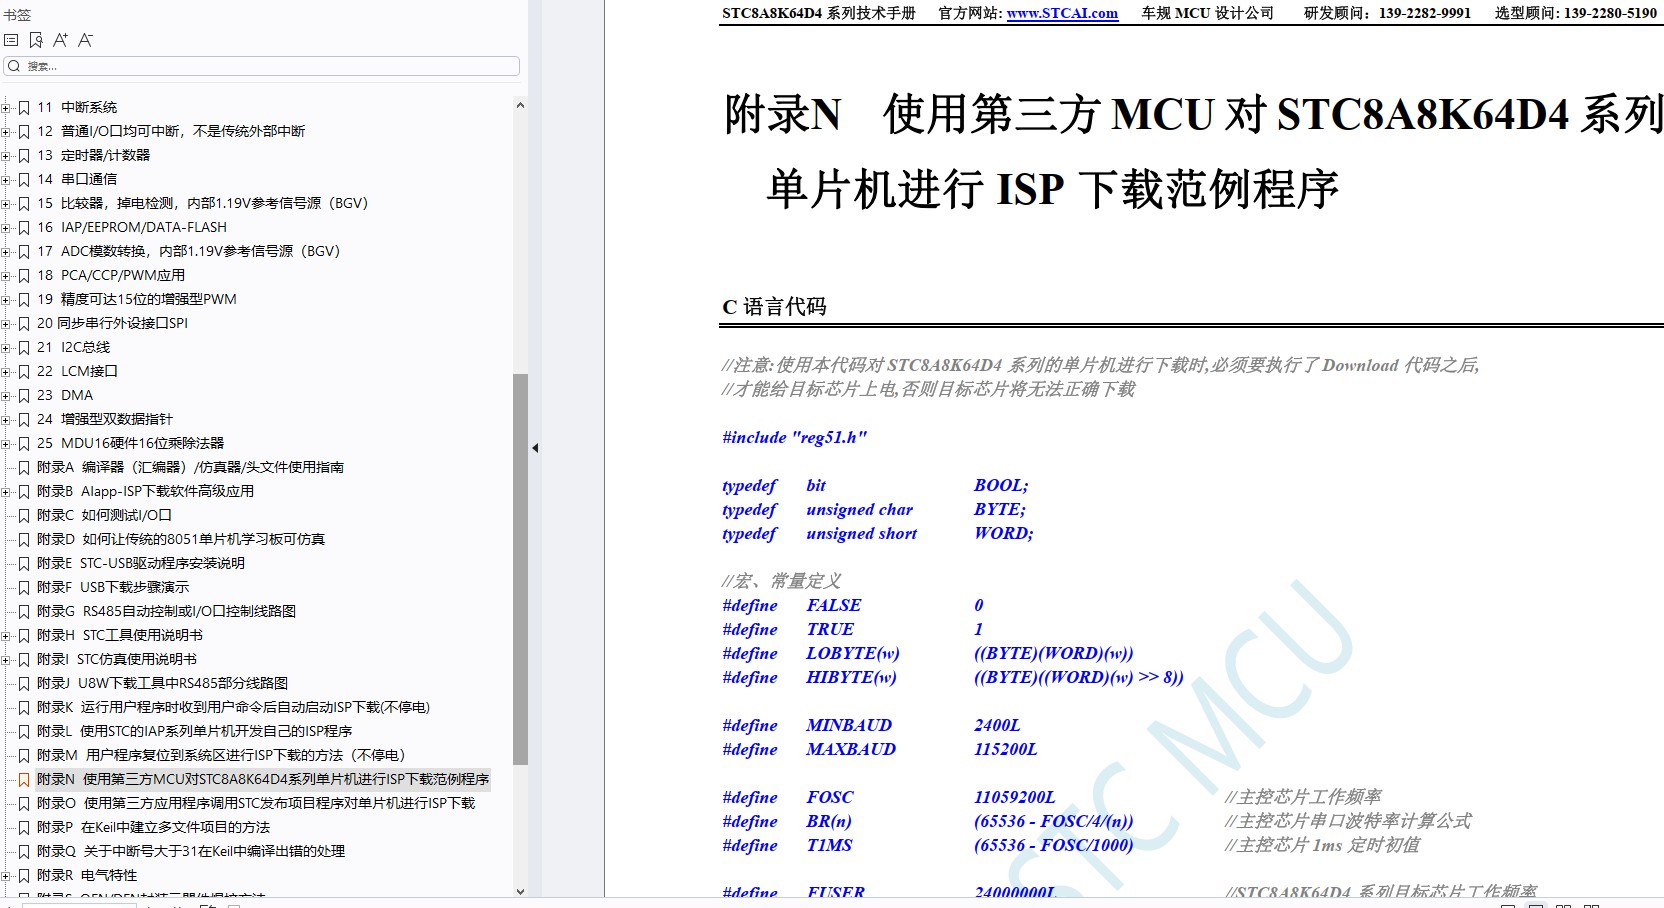Click the bookmark search input field
The height and width of the screenshot is (908, 1664).
[262, 66]
